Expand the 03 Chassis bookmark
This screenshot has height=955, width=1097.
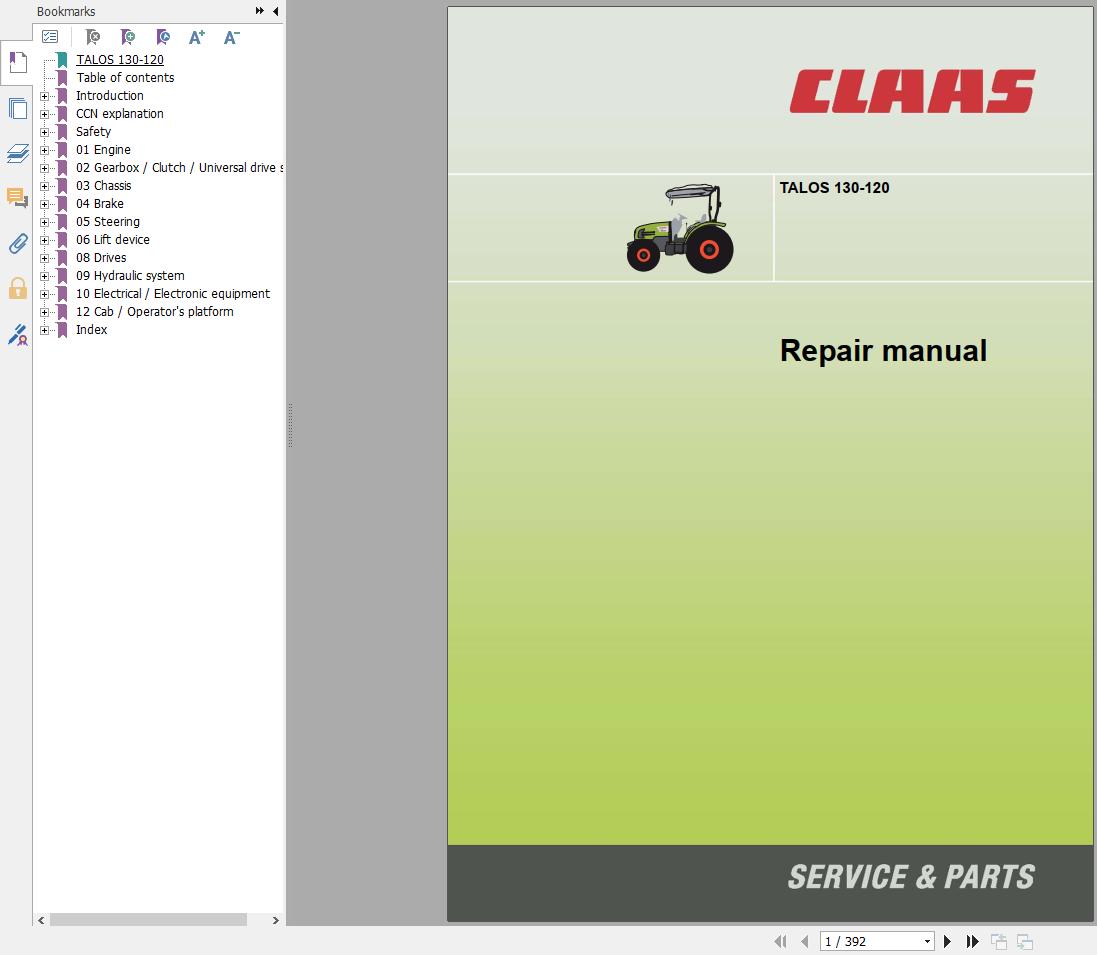44,186
